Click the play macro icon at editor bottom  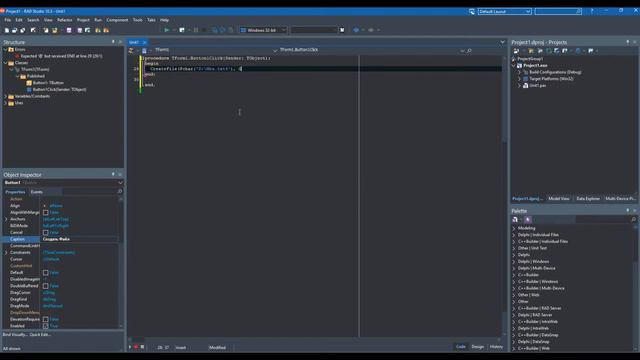pyautogui.click(x=130, y=347)
